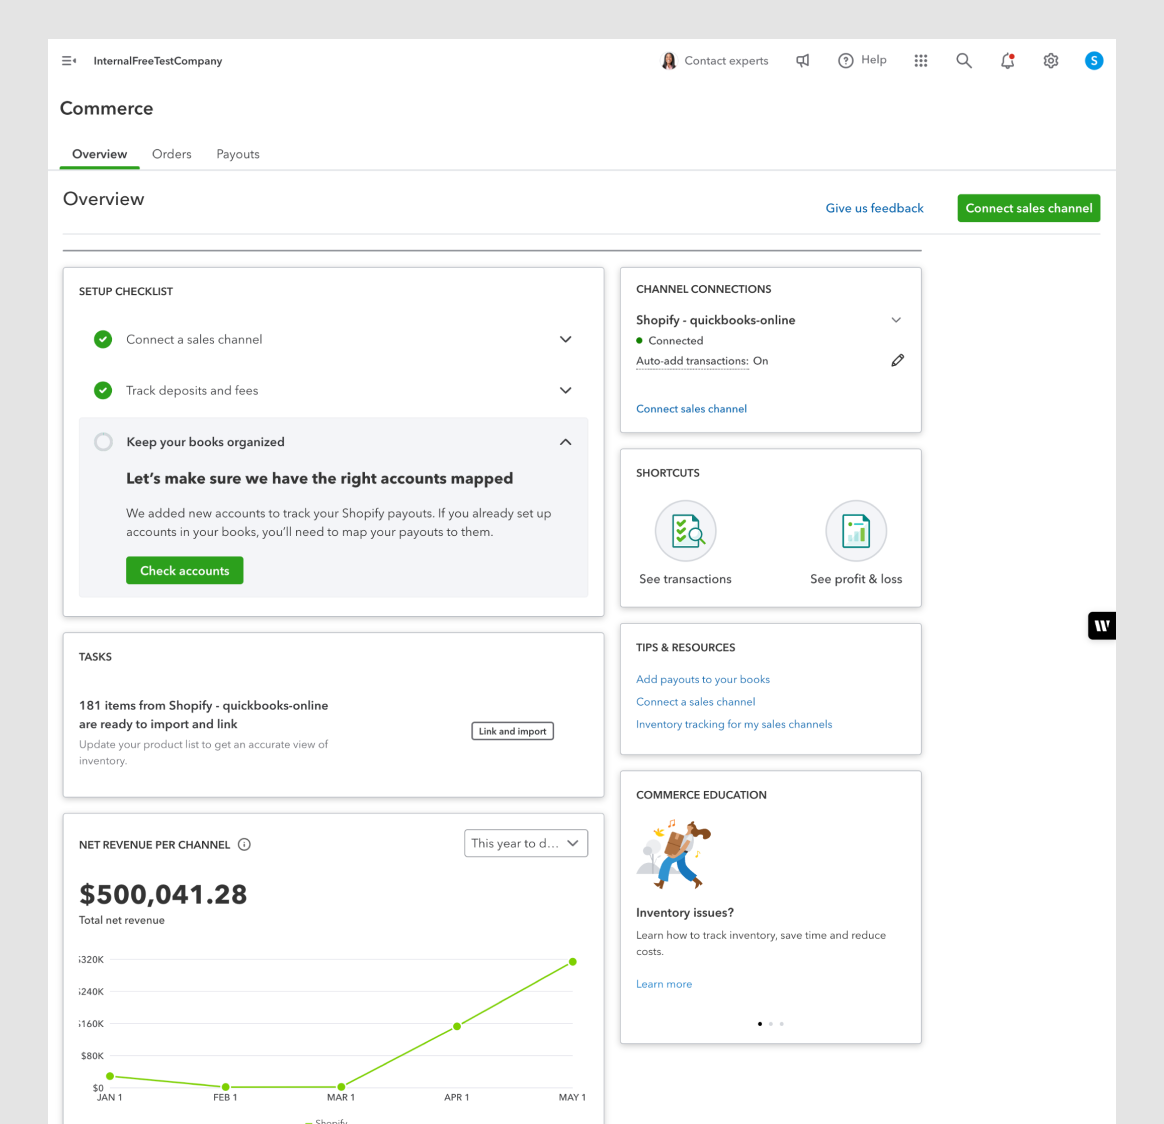Edit Auto-add transactions with the pencil icon
Image resolution: width=1164 pixels, height=1124 pixels.
(x=897, y=360)
